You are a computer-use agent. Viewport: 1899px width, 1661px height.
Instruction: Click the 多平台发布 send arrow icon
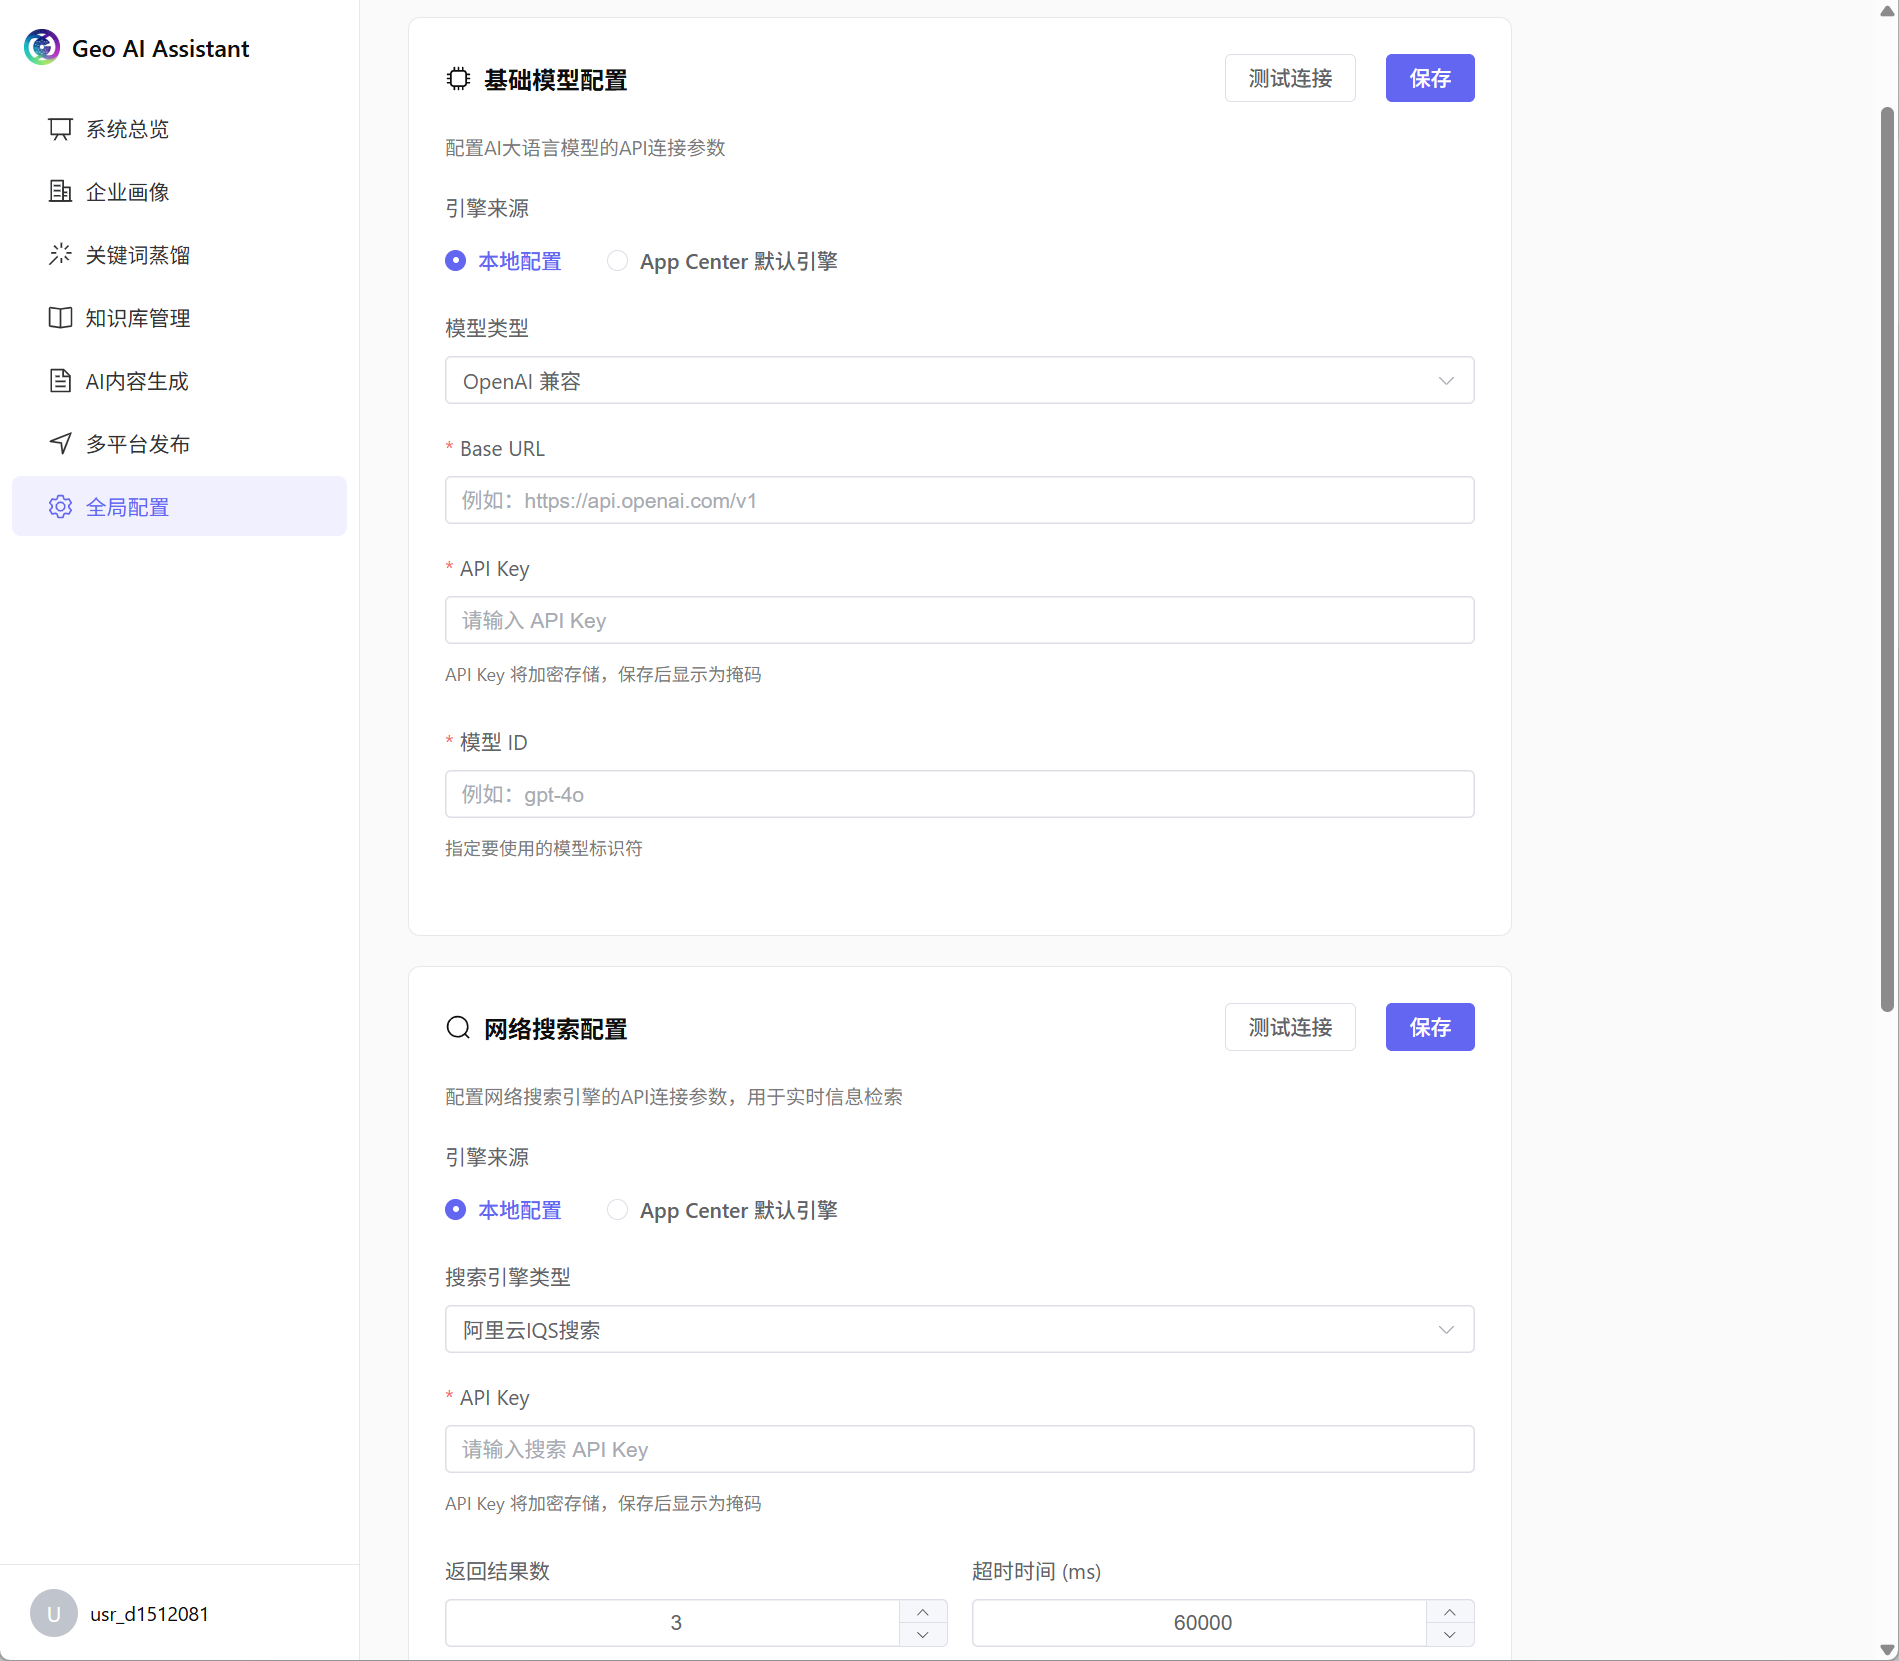point(60,444)
